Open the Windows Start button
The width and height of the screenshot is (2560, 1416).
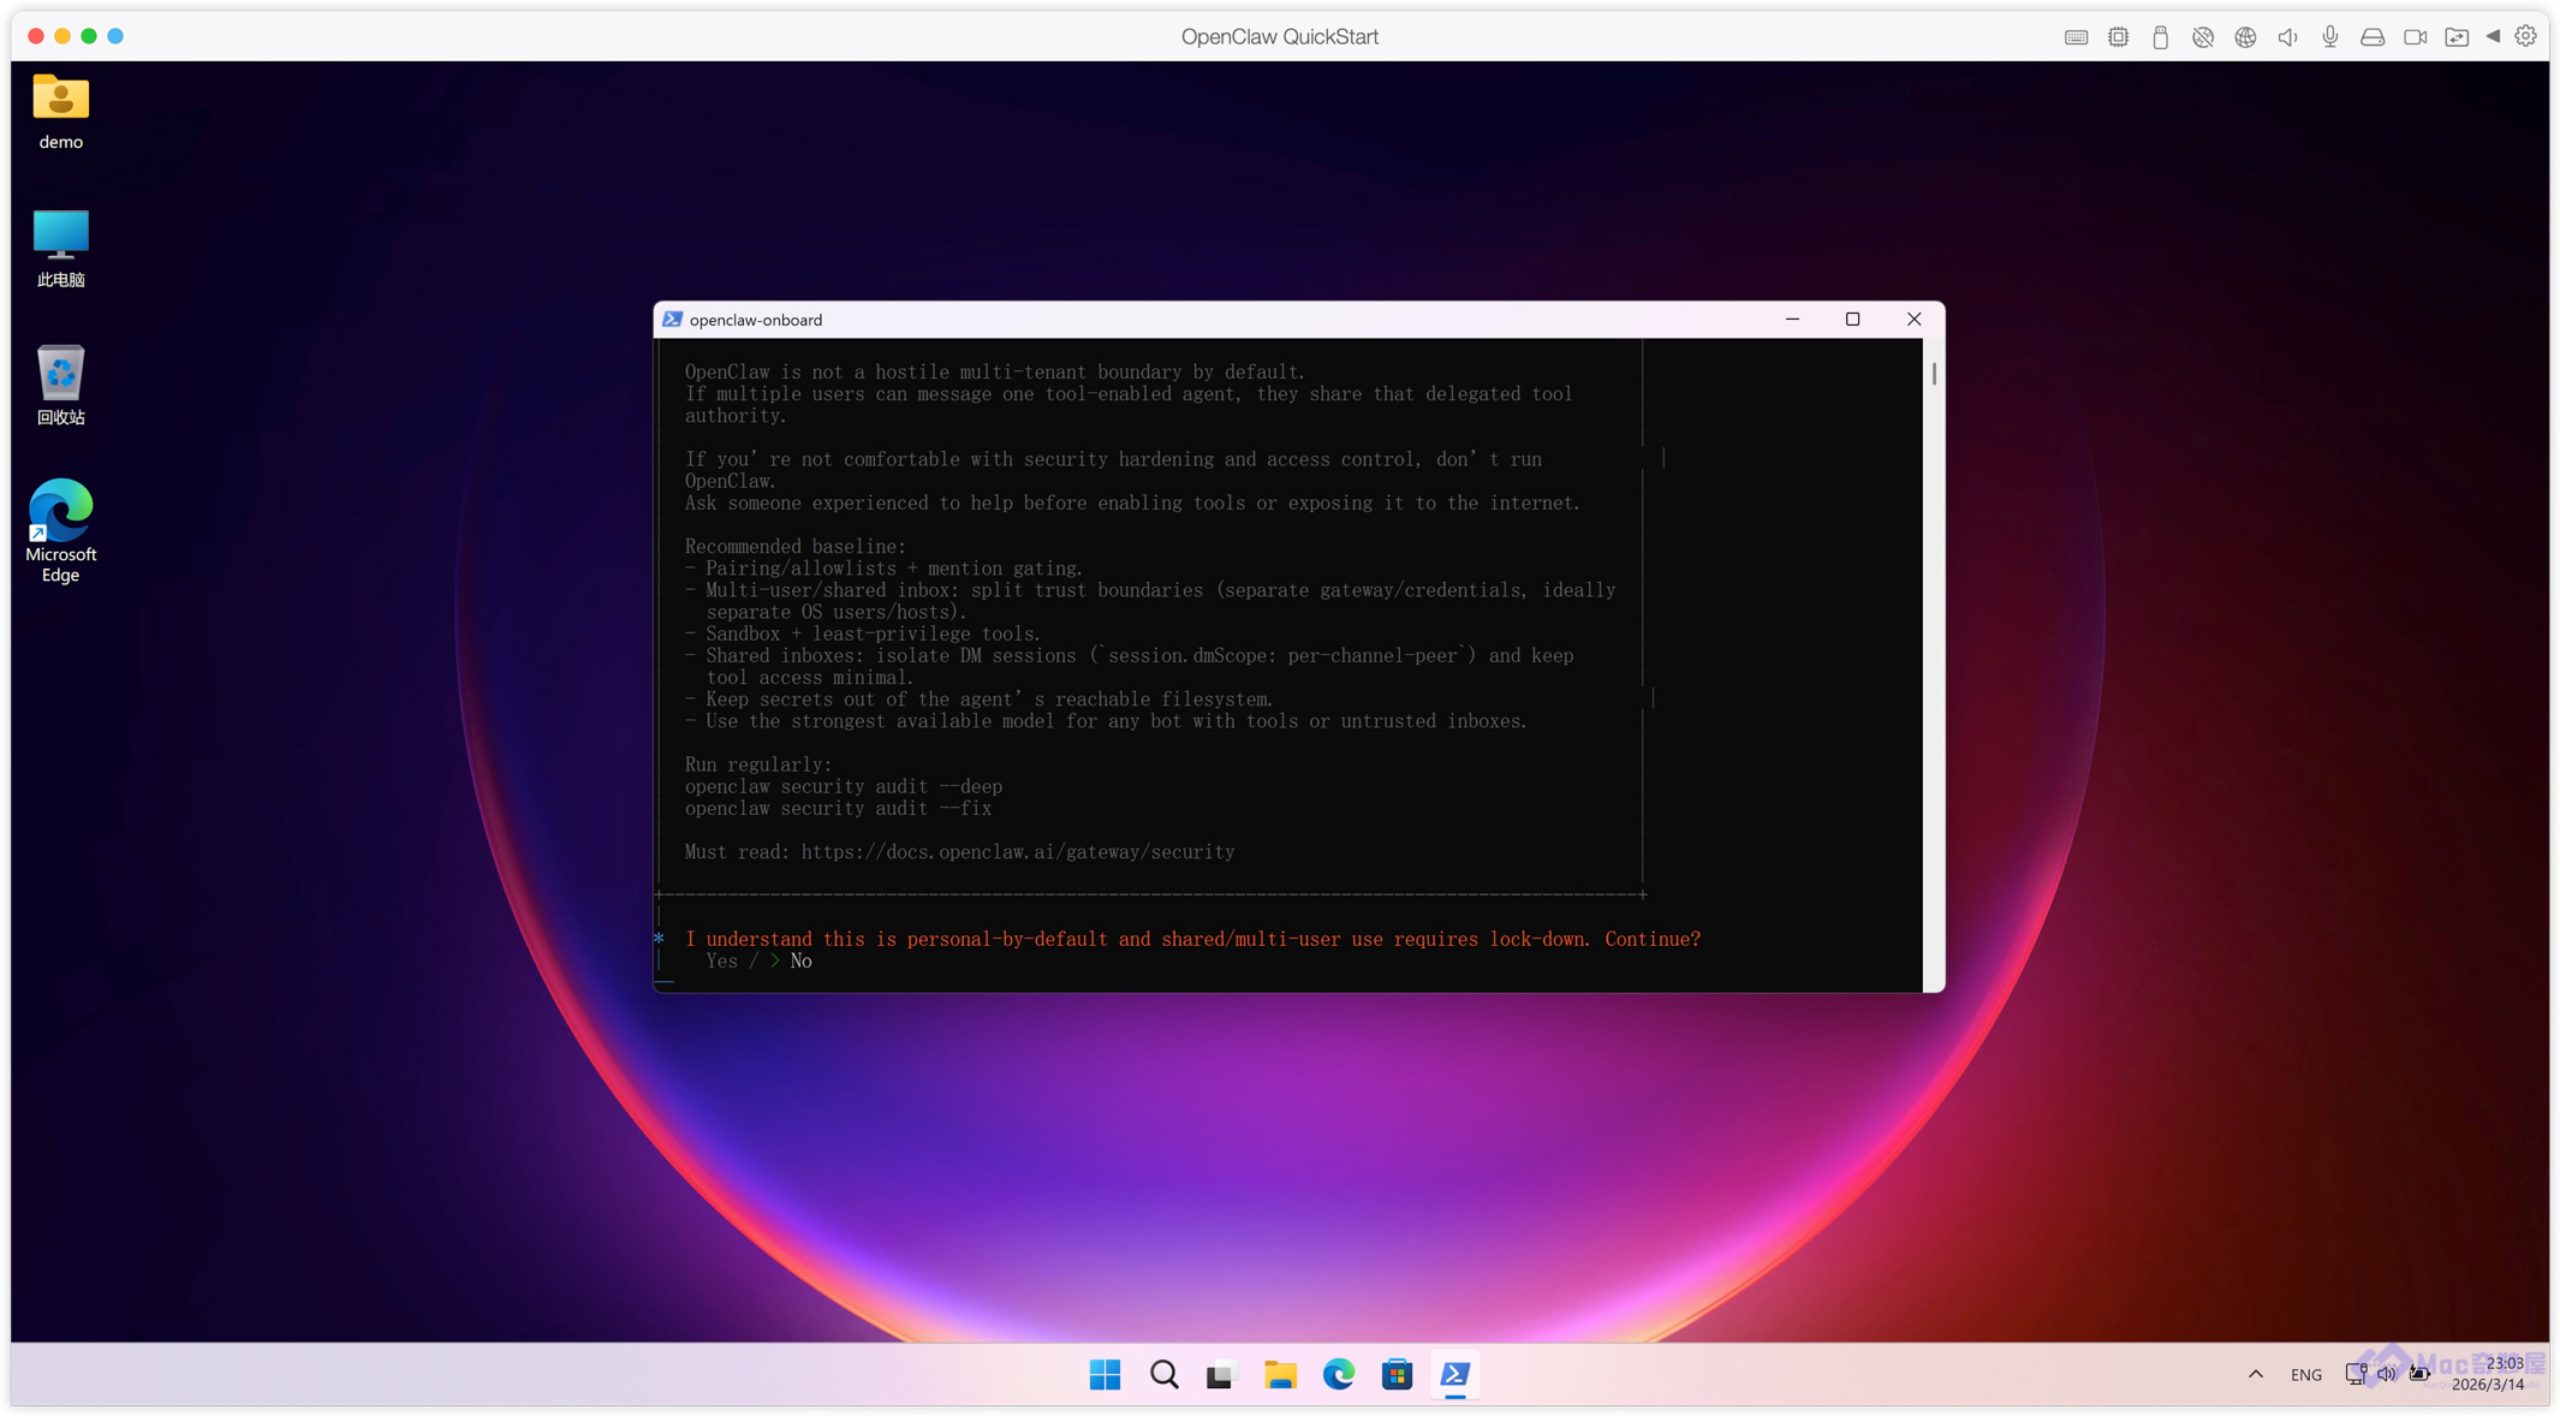1104,1375
